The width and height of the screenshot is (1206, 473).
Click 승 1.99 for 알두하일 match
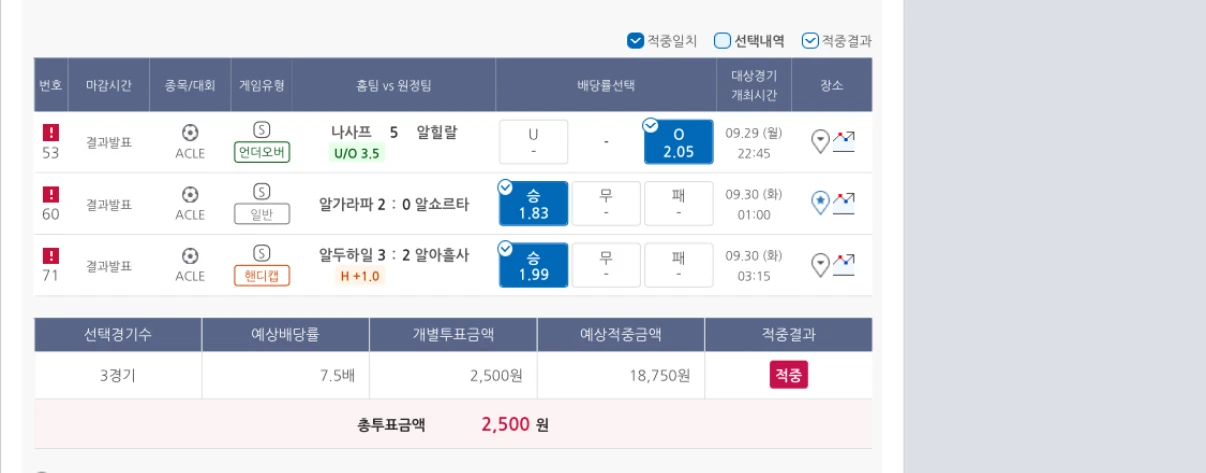pyautogui.click(x=533, y=265)
